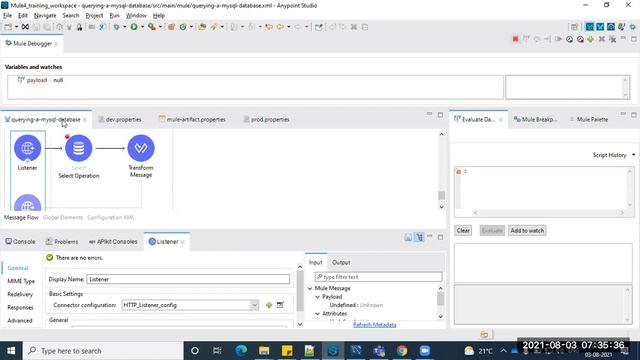
Task: Open the Connector configuration dropdown
Action: [x=254, y=305]
